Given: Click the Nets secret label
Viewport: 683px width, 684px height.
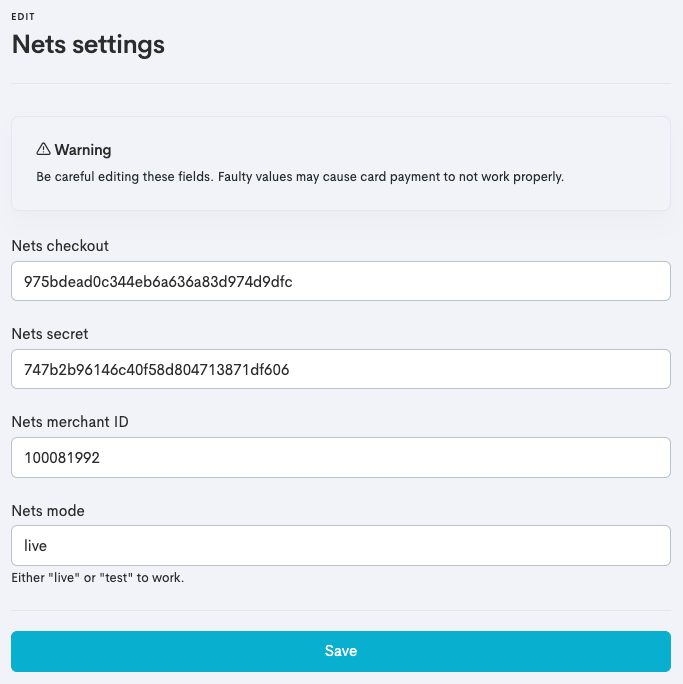Looking at the screenshot, I should point(50,334).
